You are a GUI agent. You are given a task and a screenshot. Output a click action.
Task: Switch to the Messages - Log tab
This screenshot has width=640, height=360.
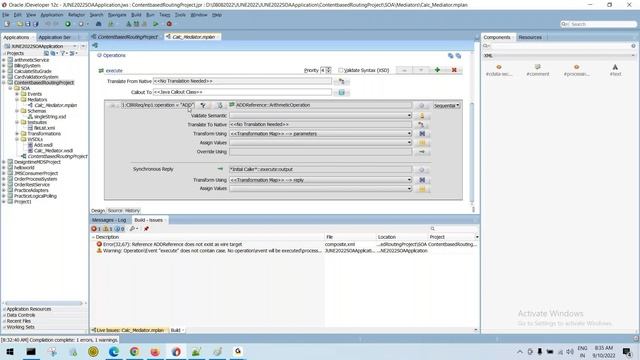(109, 220)
